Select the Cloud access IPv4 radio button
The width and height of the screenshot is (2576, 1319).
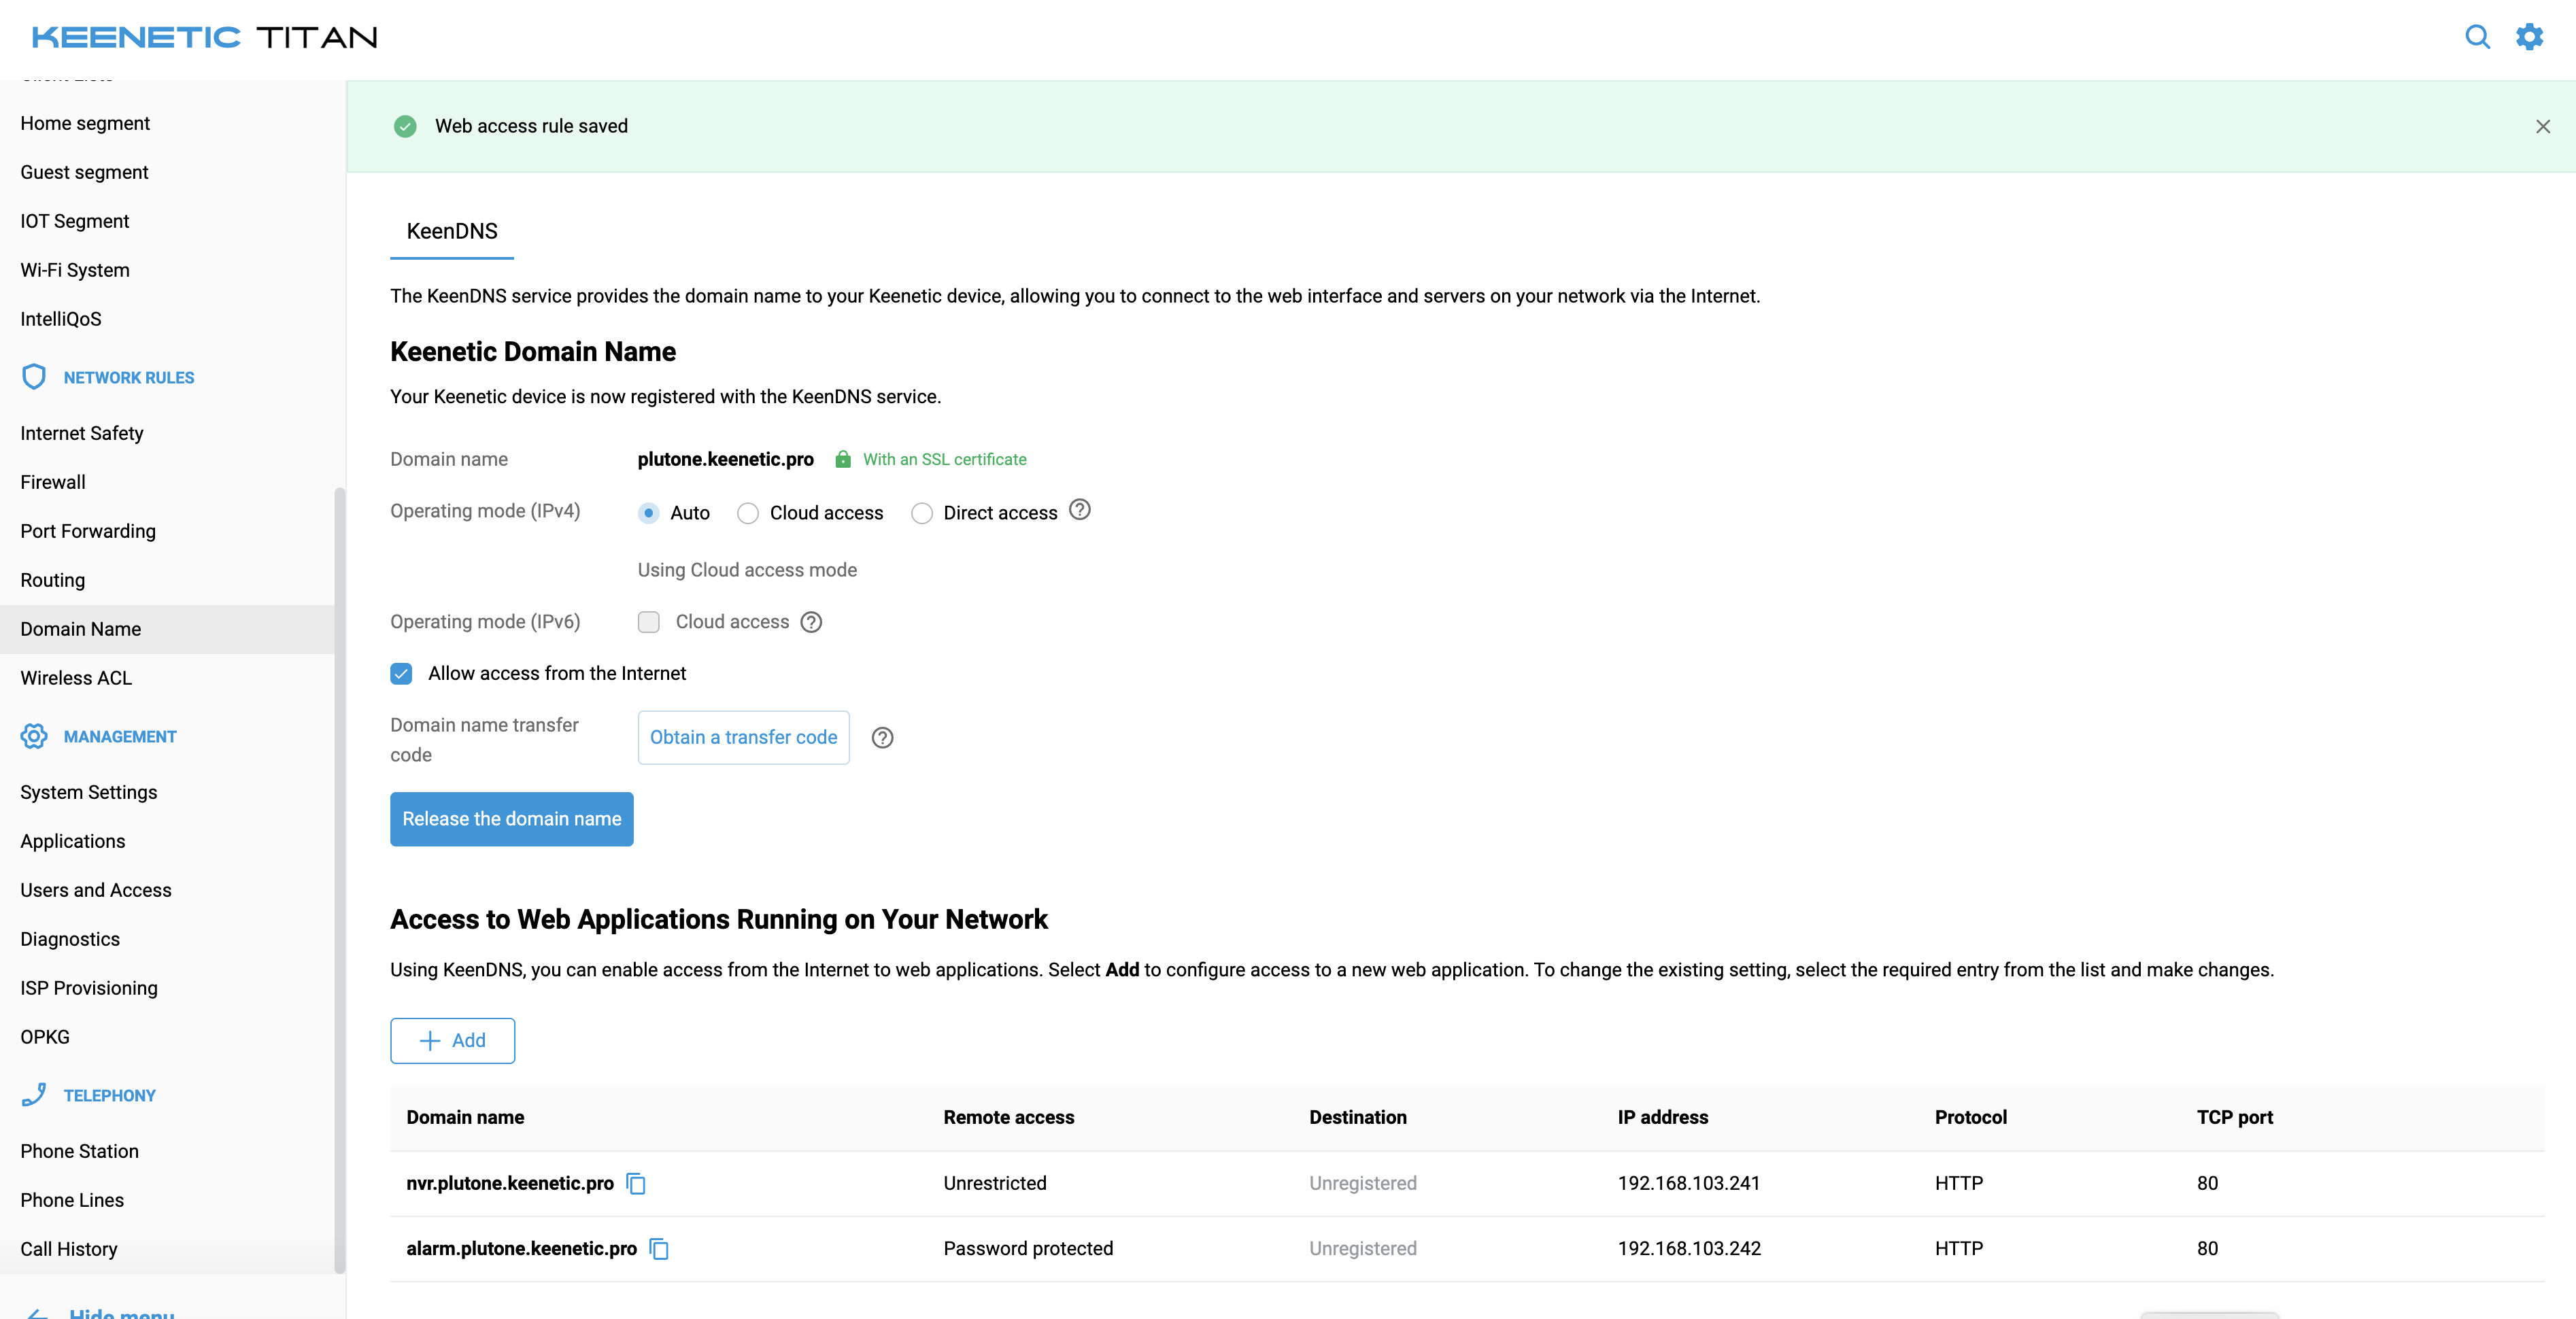click(748, 513)
